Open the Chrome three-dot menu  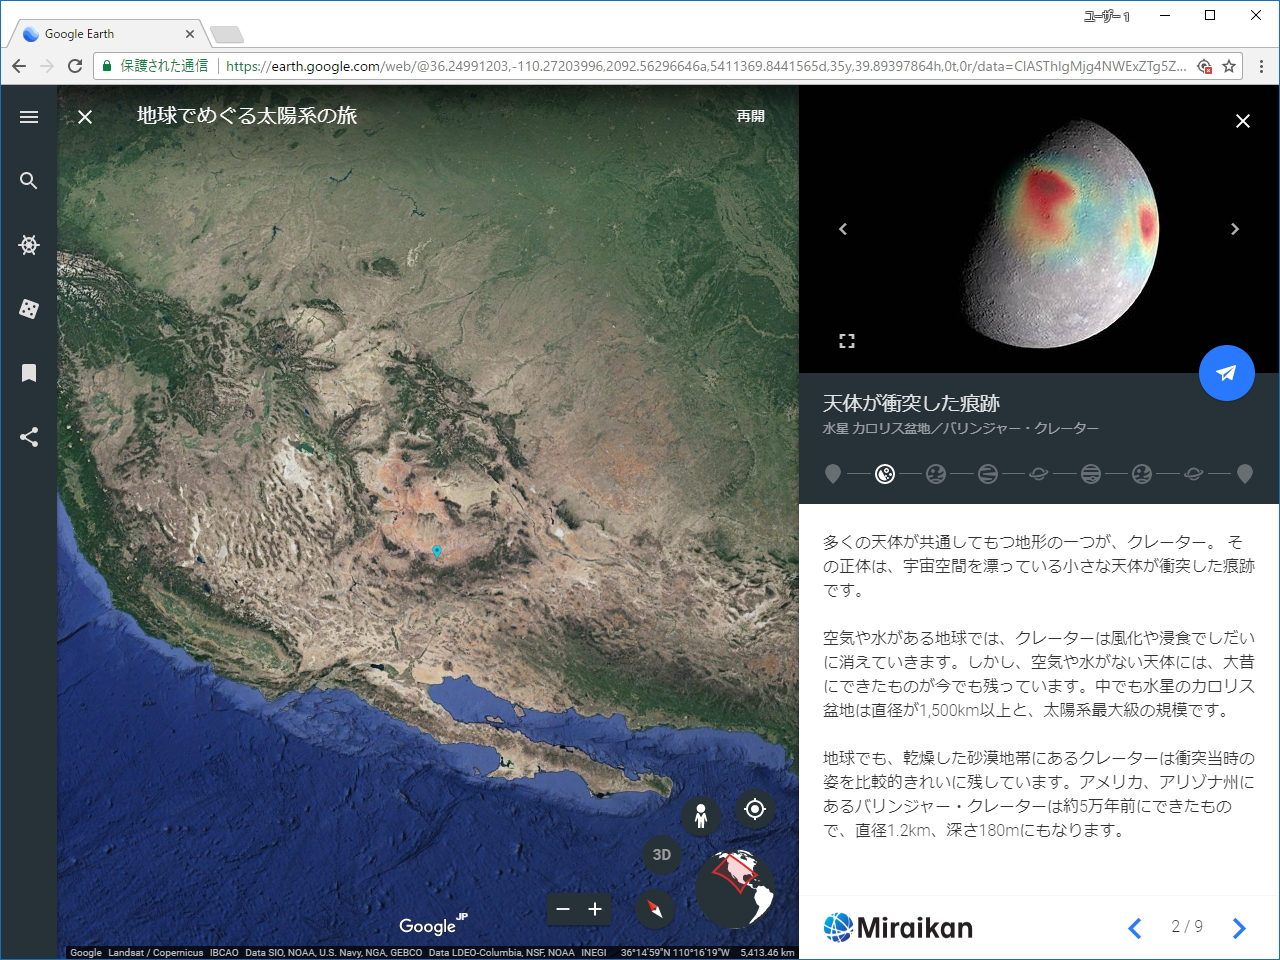pos(1261,66)
